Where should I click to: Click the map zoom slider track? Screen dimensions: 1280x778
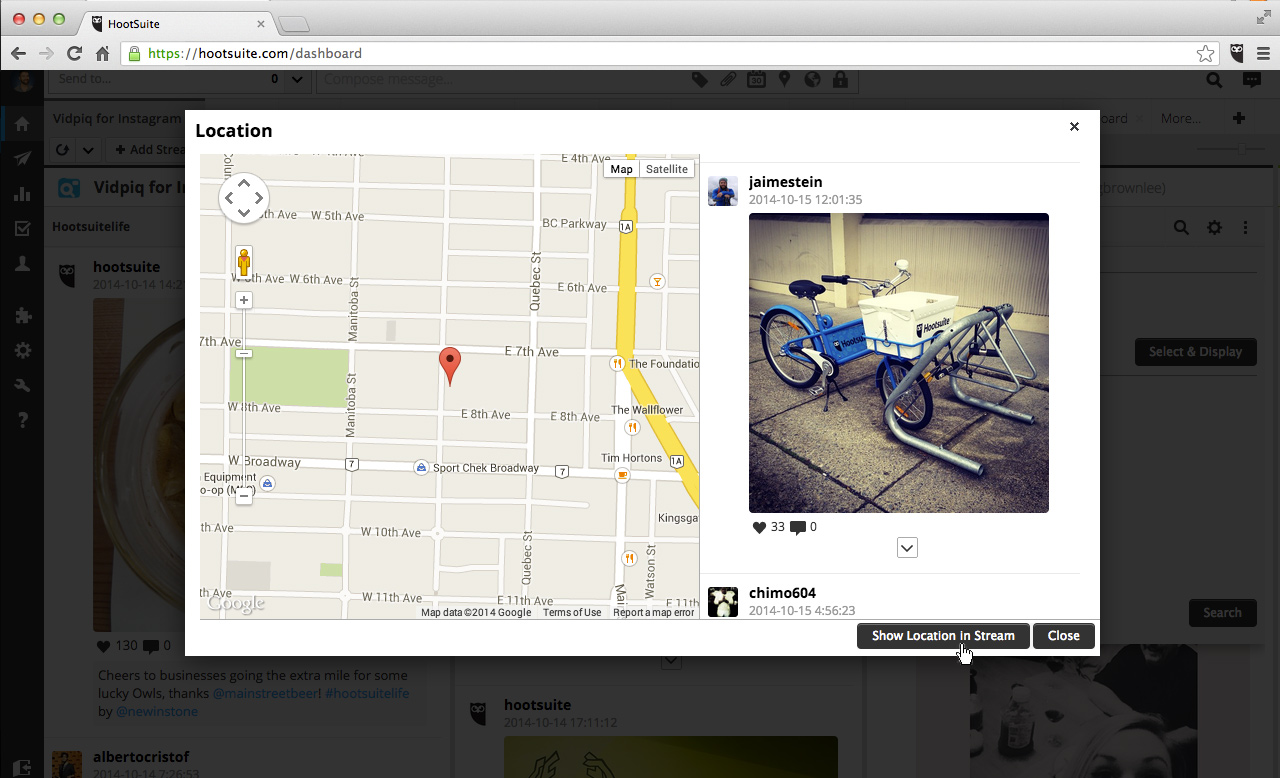244,398
